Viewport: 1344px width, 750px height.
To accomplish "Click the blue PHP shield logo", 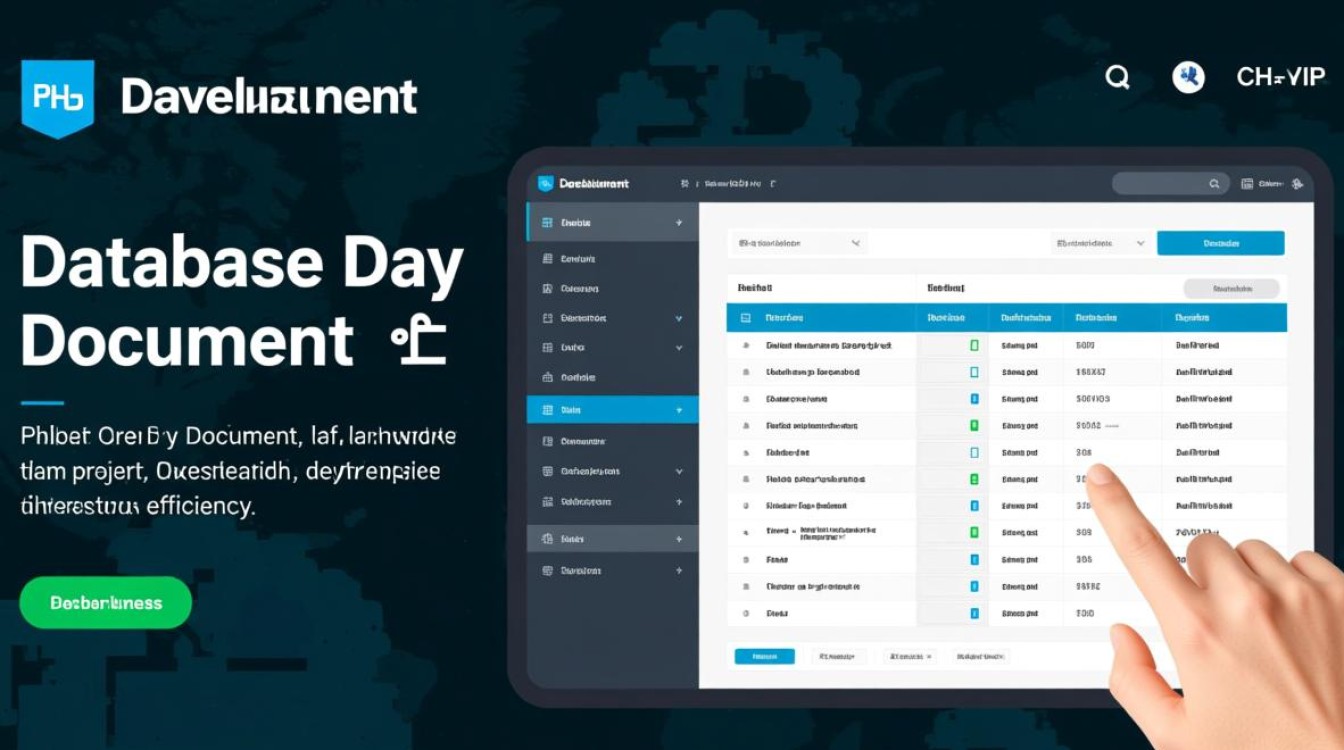I will coord(57,97).
